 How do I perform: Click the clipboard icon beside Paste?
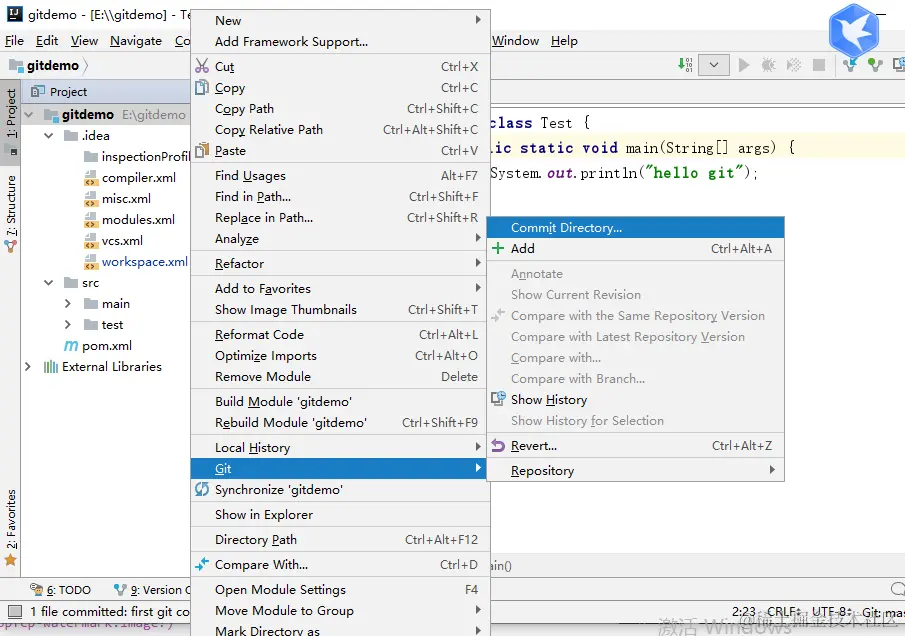pos(201,151)
